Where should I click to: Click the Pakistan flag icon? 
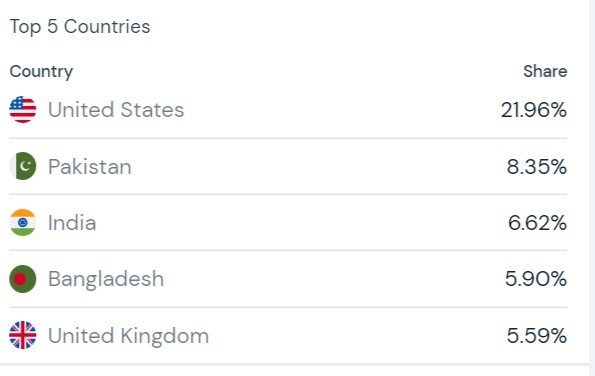(23, 166)
